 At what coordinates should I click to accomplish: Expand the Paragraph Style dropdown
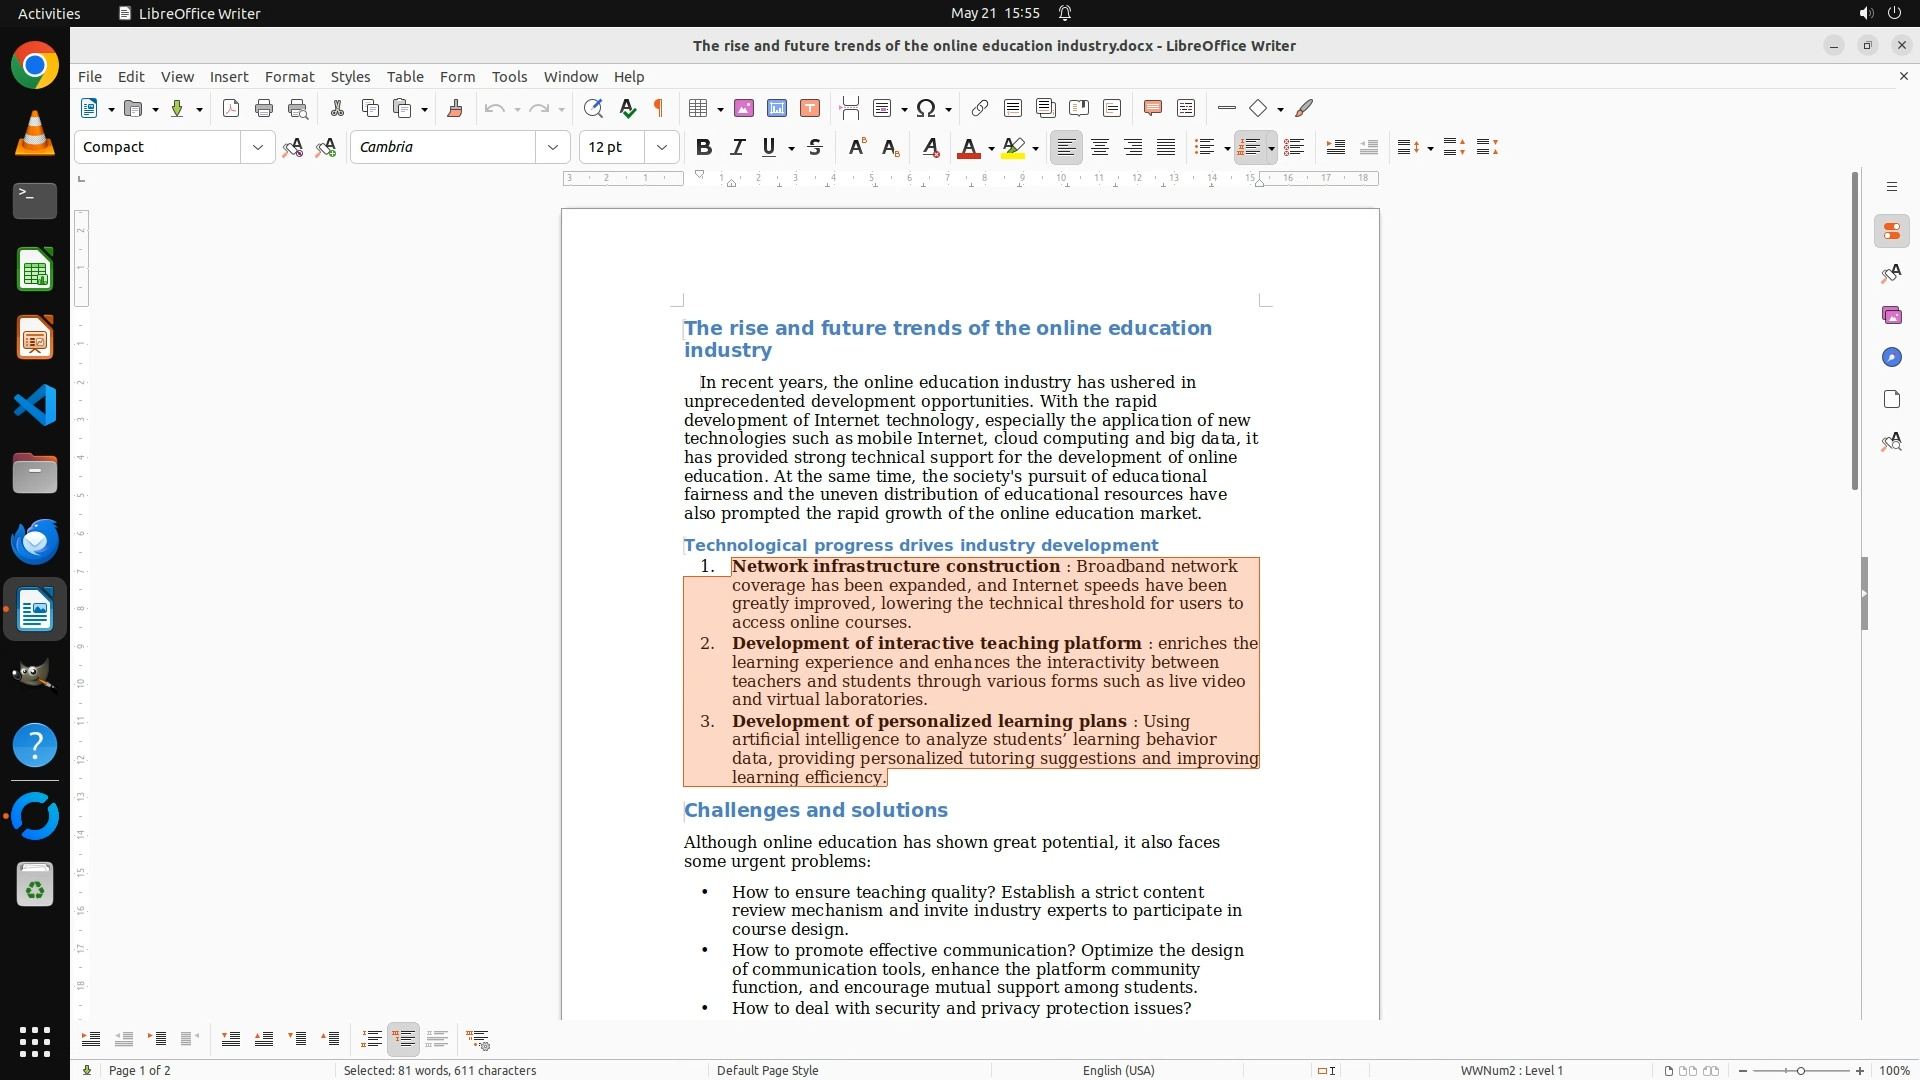[257, 147]
